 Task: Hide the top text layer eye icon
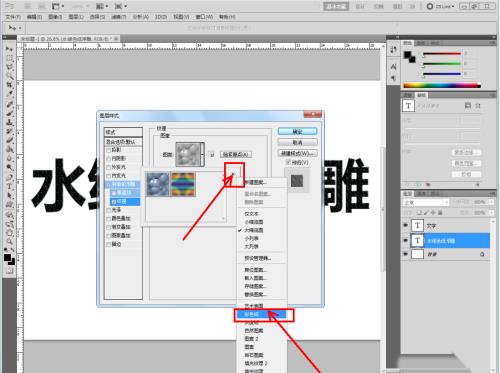coord(405,226)
